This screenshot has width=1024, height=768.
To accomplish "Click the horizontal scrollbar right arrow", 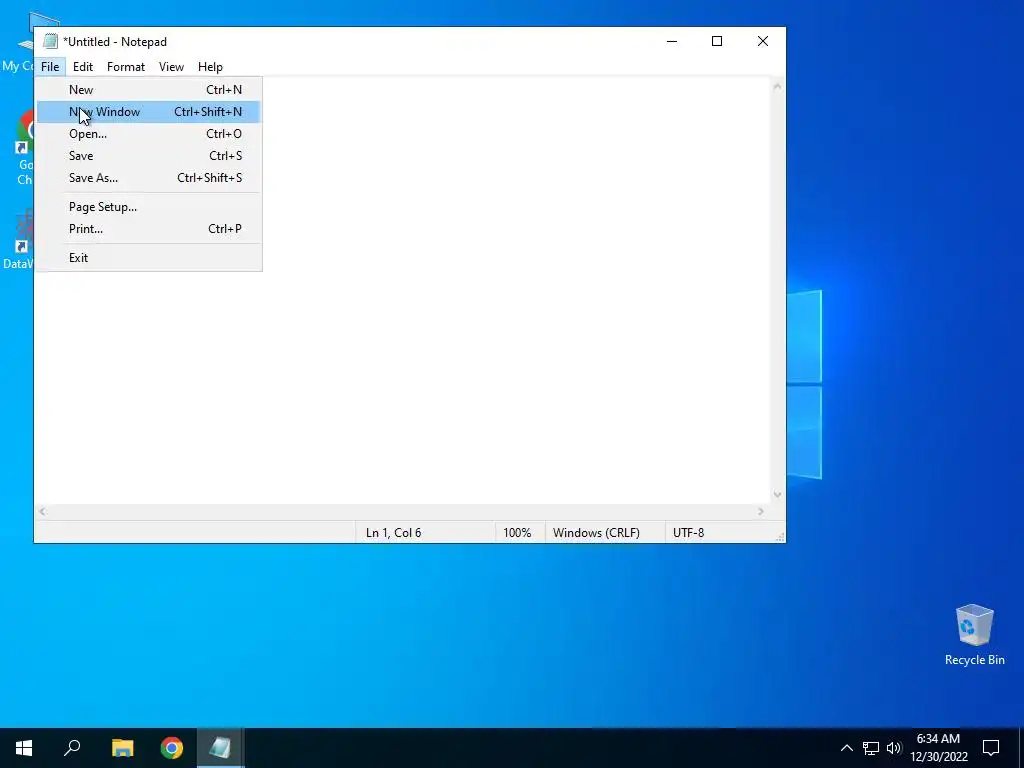I will tap(761, 511).
